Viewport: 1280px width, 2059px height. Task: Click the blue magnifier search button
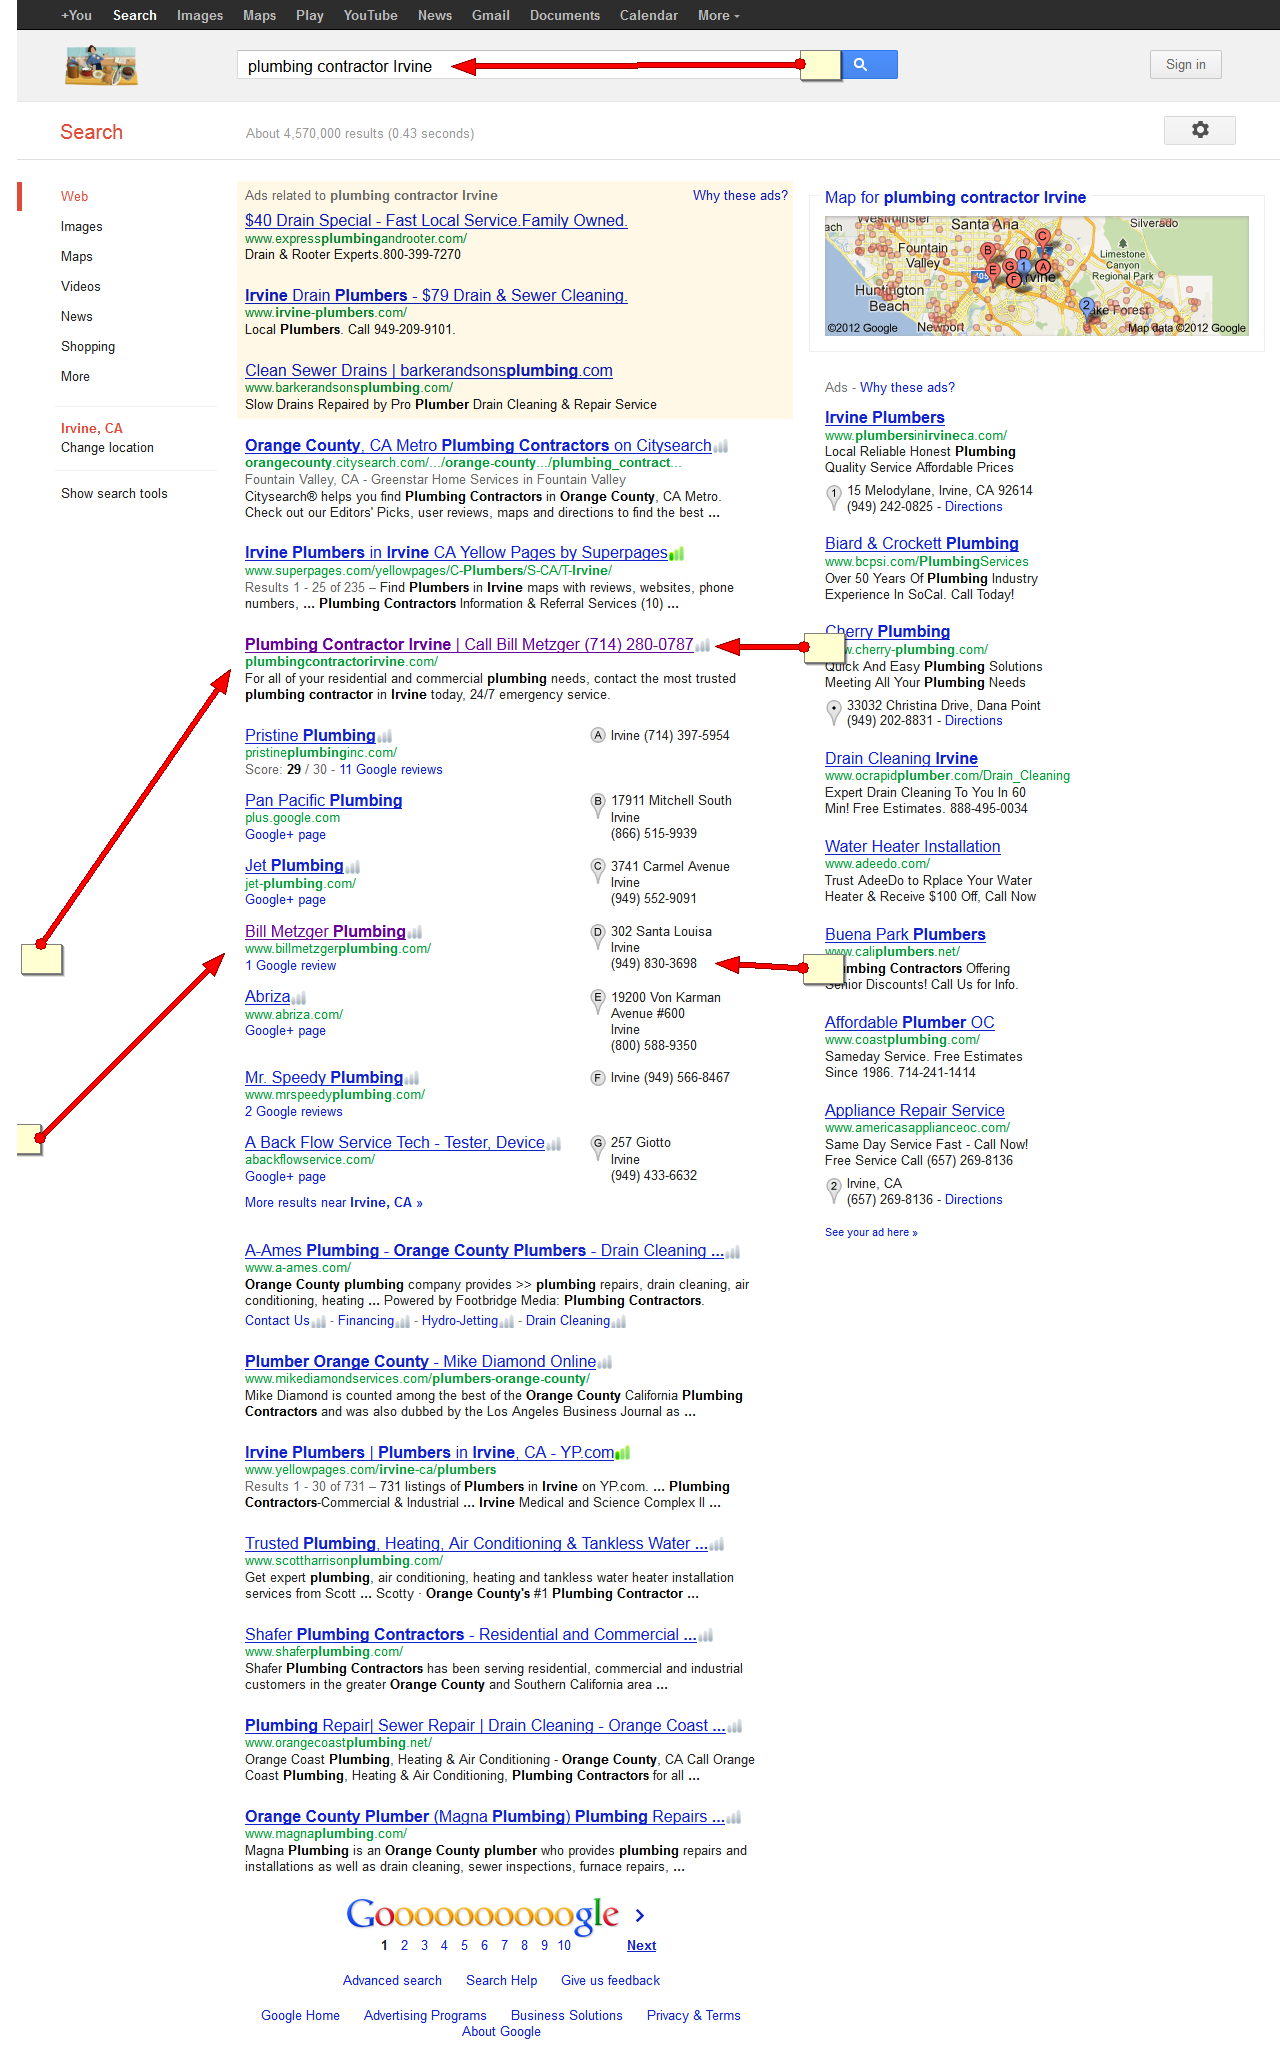[869, 65]
